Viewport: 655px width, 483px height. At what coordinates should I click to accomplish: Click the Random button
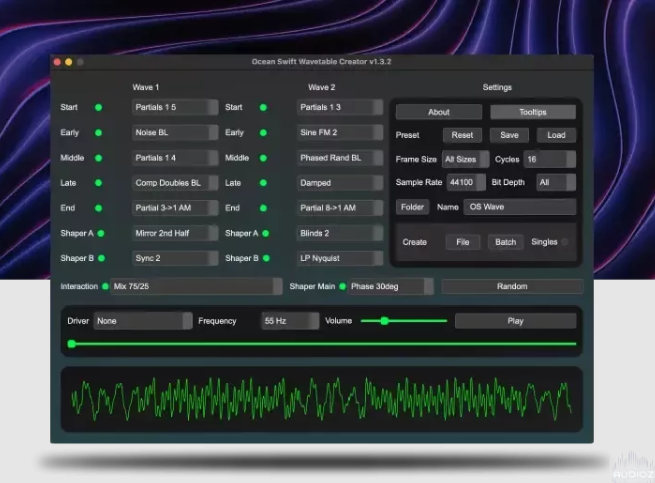[x=511, y=286]
